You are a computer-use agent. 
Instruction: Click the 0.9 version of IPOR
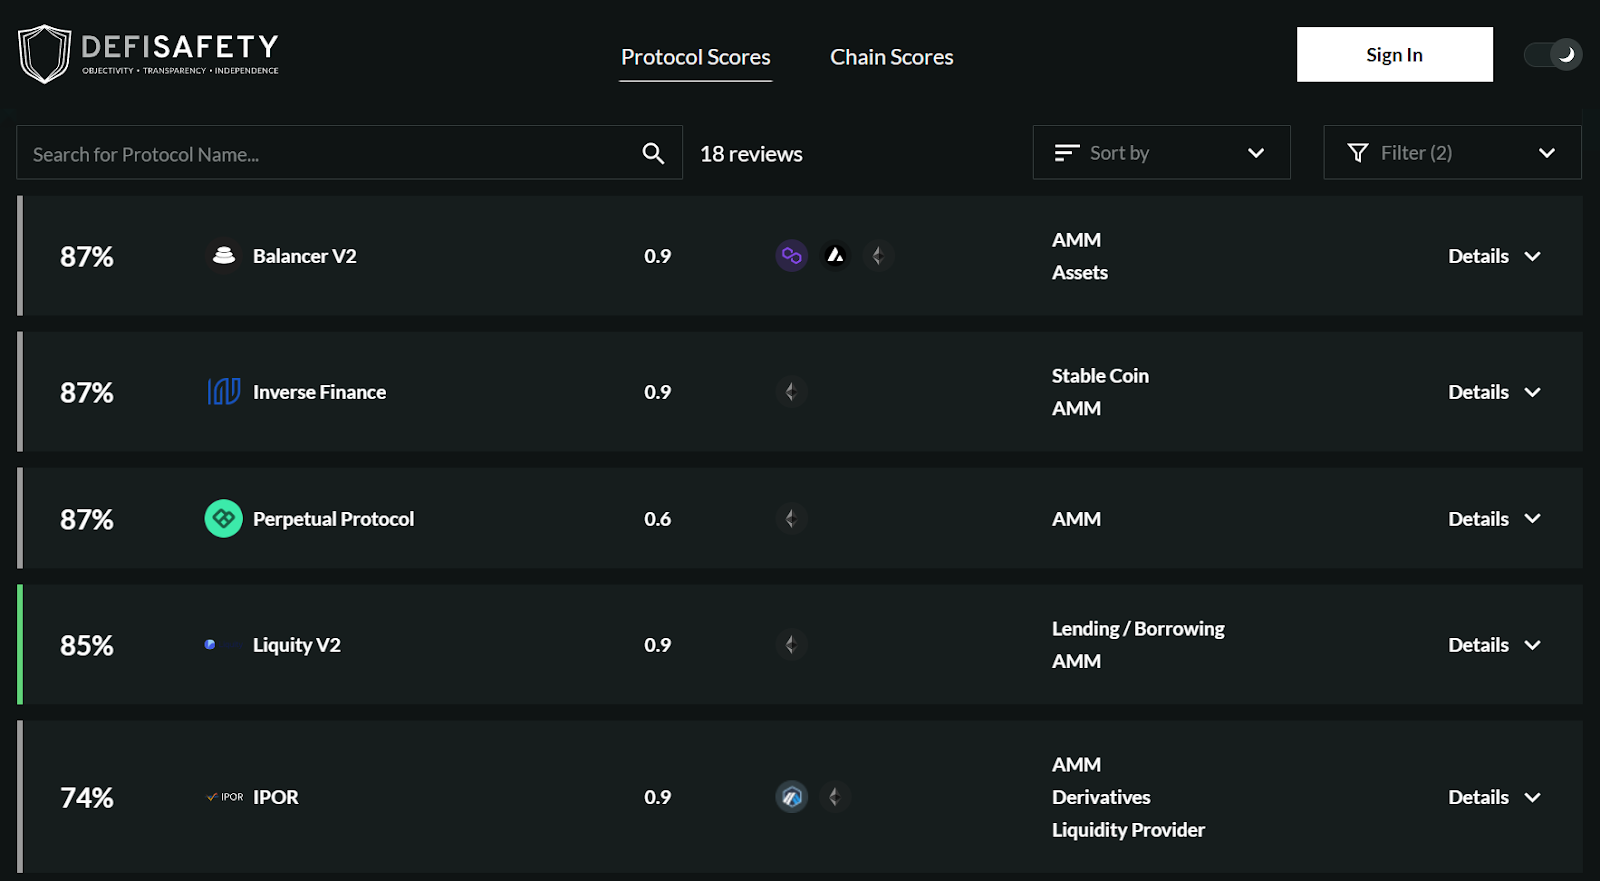(658, 797)
